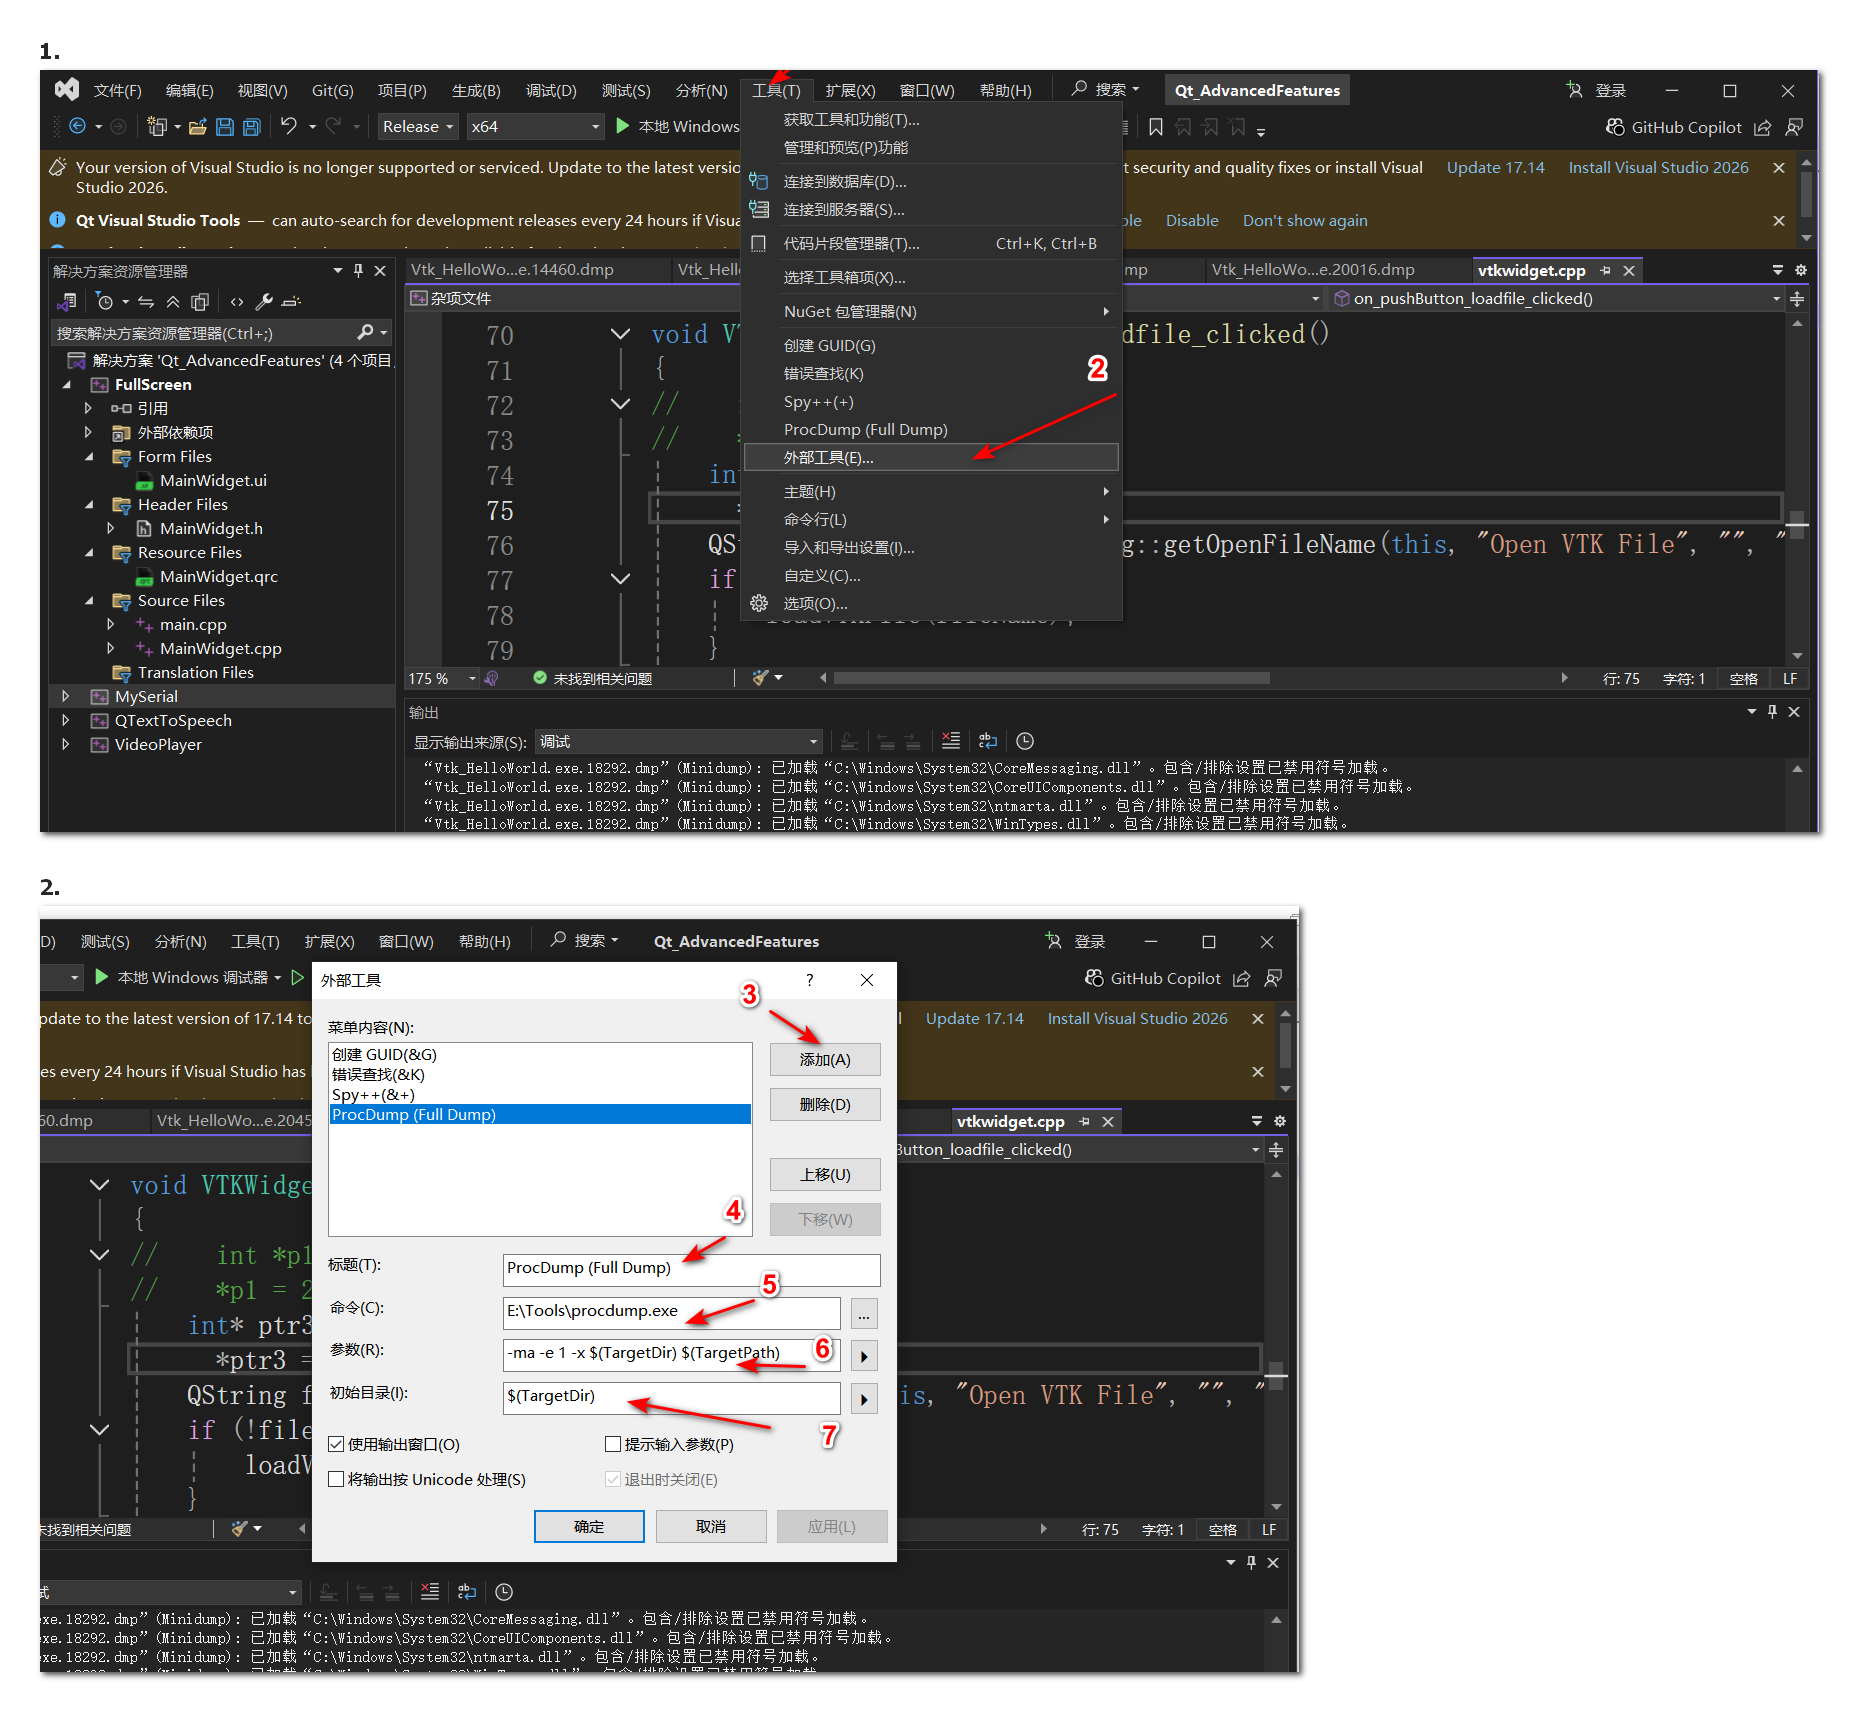Open the 工具(T) menu in the top window
Screen dimensions: 1860x1713
coord(776,90)
